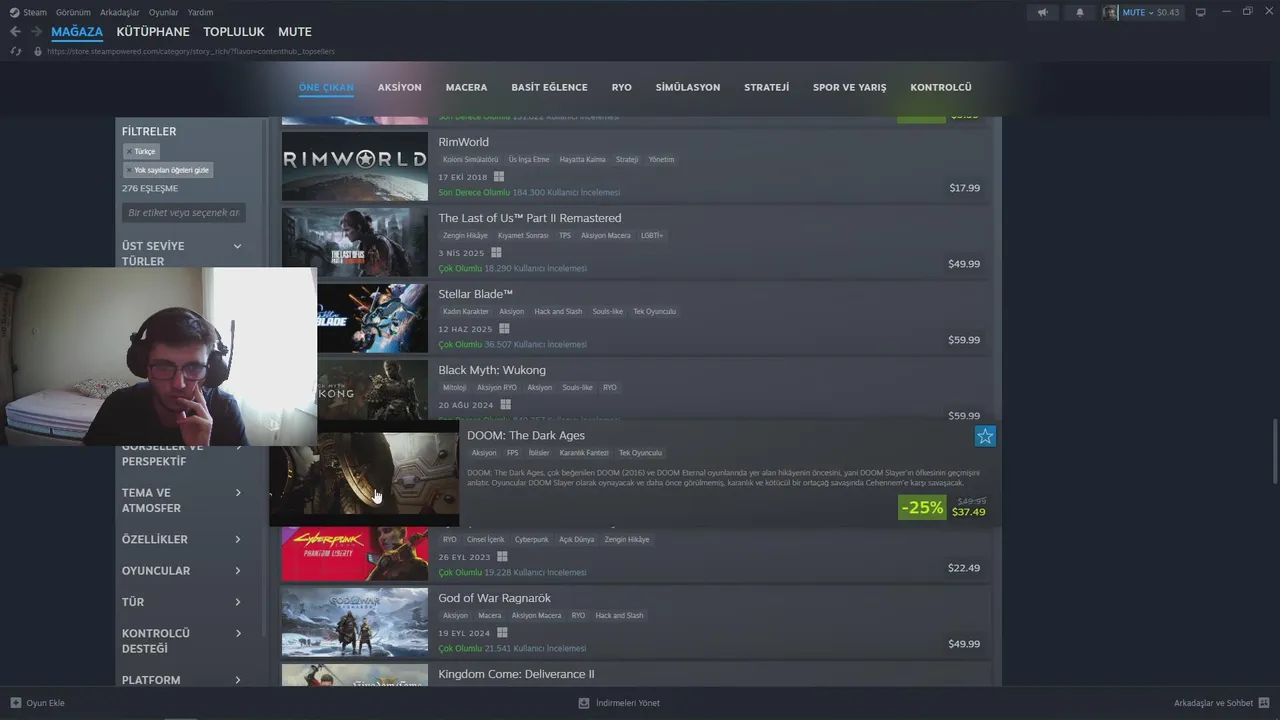Switch to Big Picture mode icon
Viewport: 1280px width, 720px height.
click(x=1200, y=12)
